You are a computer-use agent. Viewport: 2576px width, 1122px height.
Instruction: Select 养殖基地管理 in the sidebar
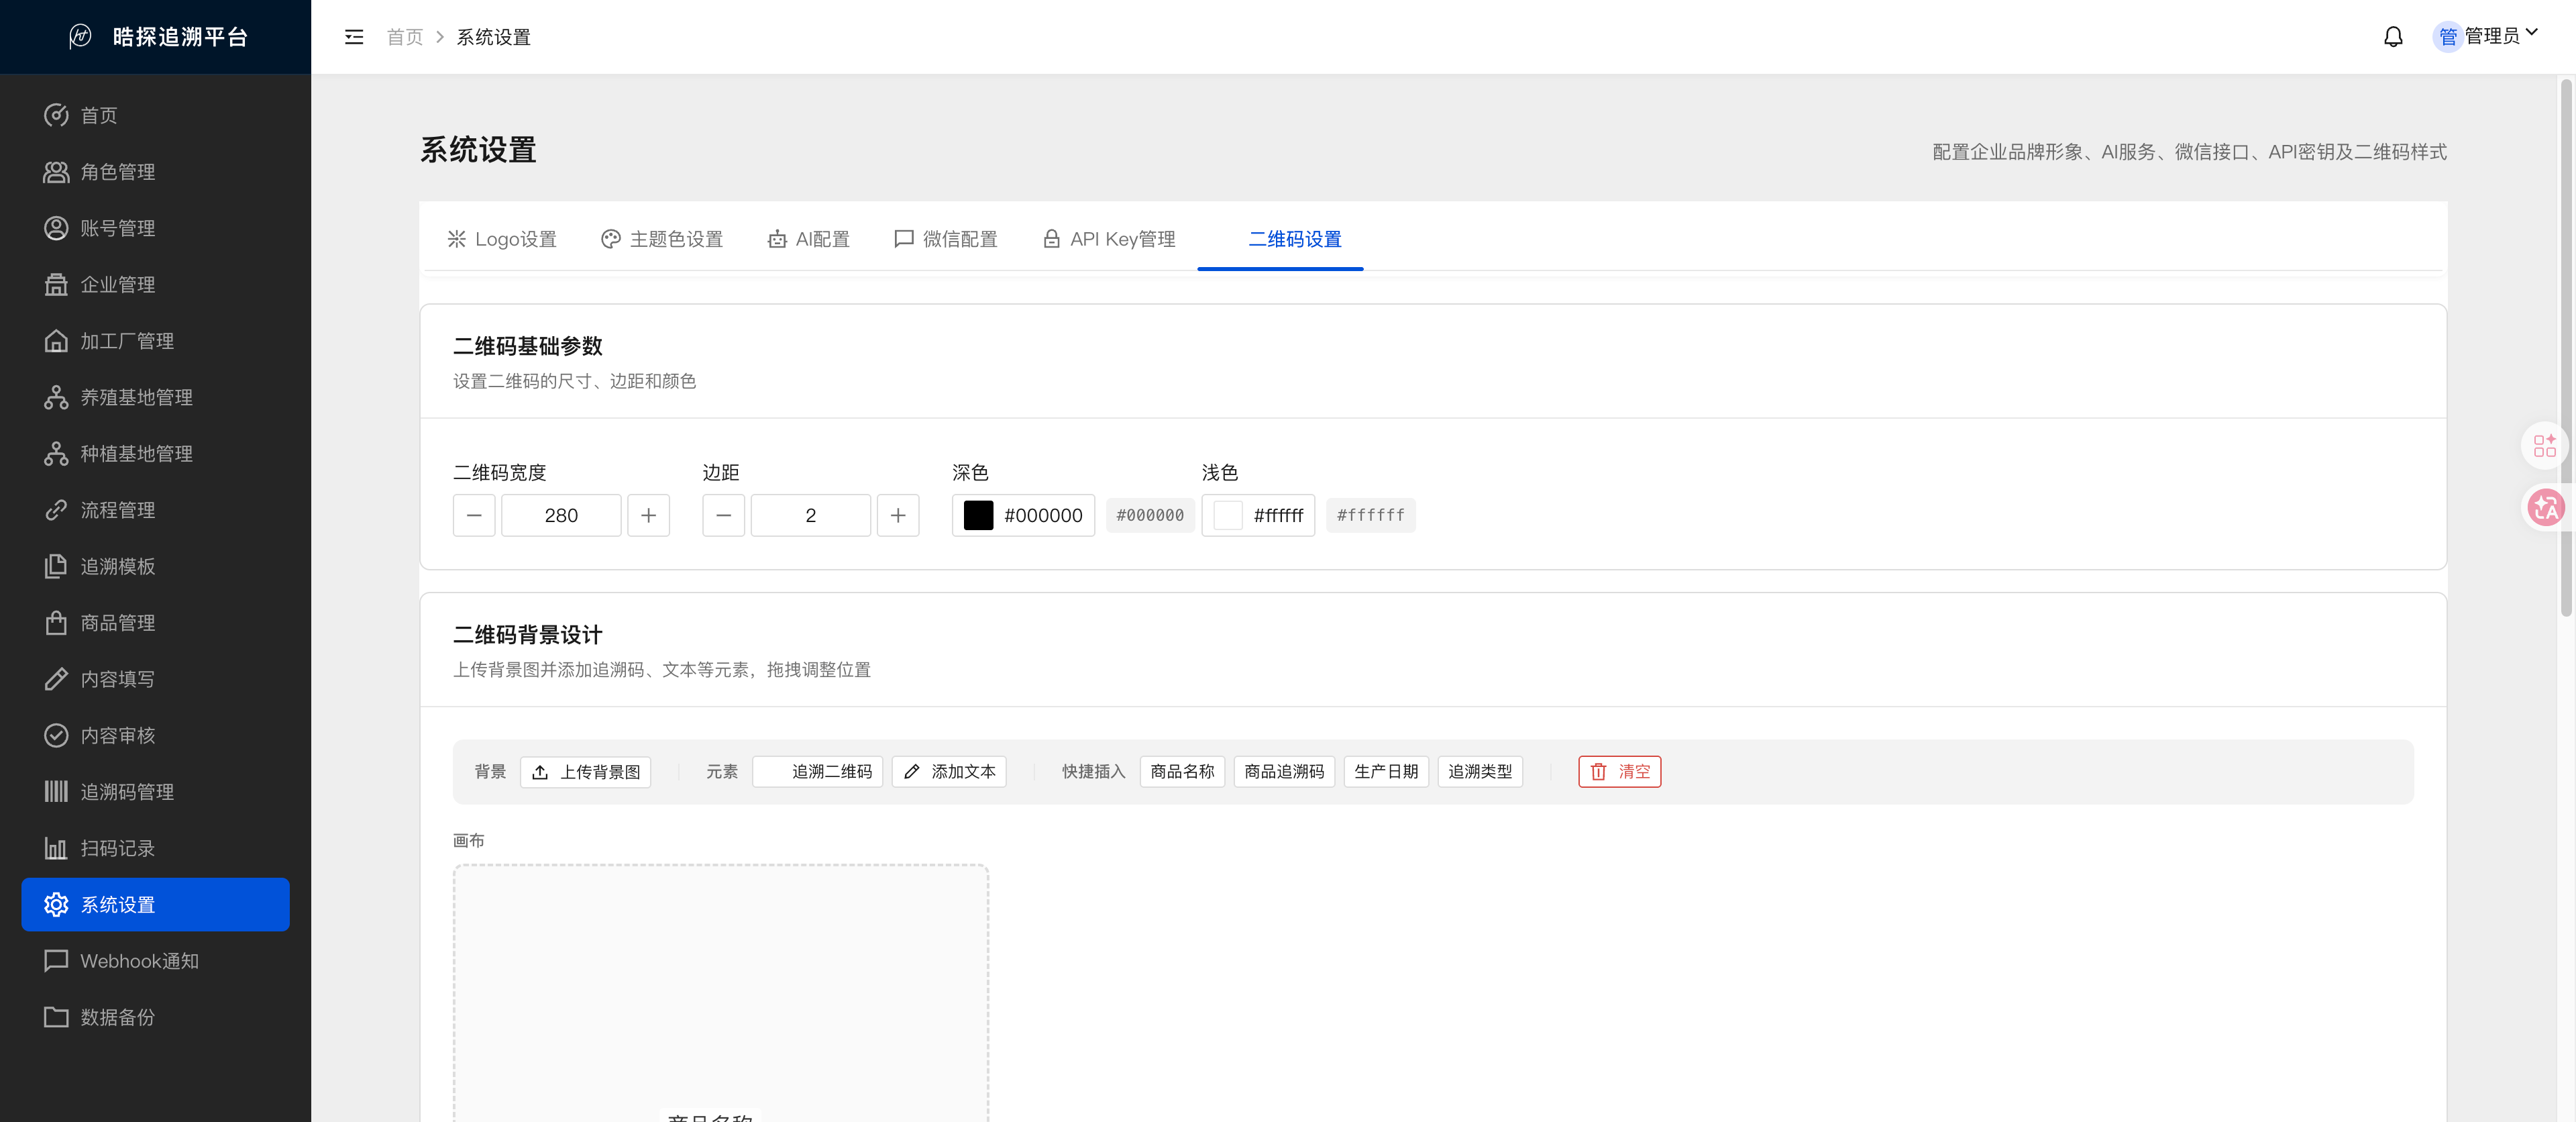pos(155,397)
